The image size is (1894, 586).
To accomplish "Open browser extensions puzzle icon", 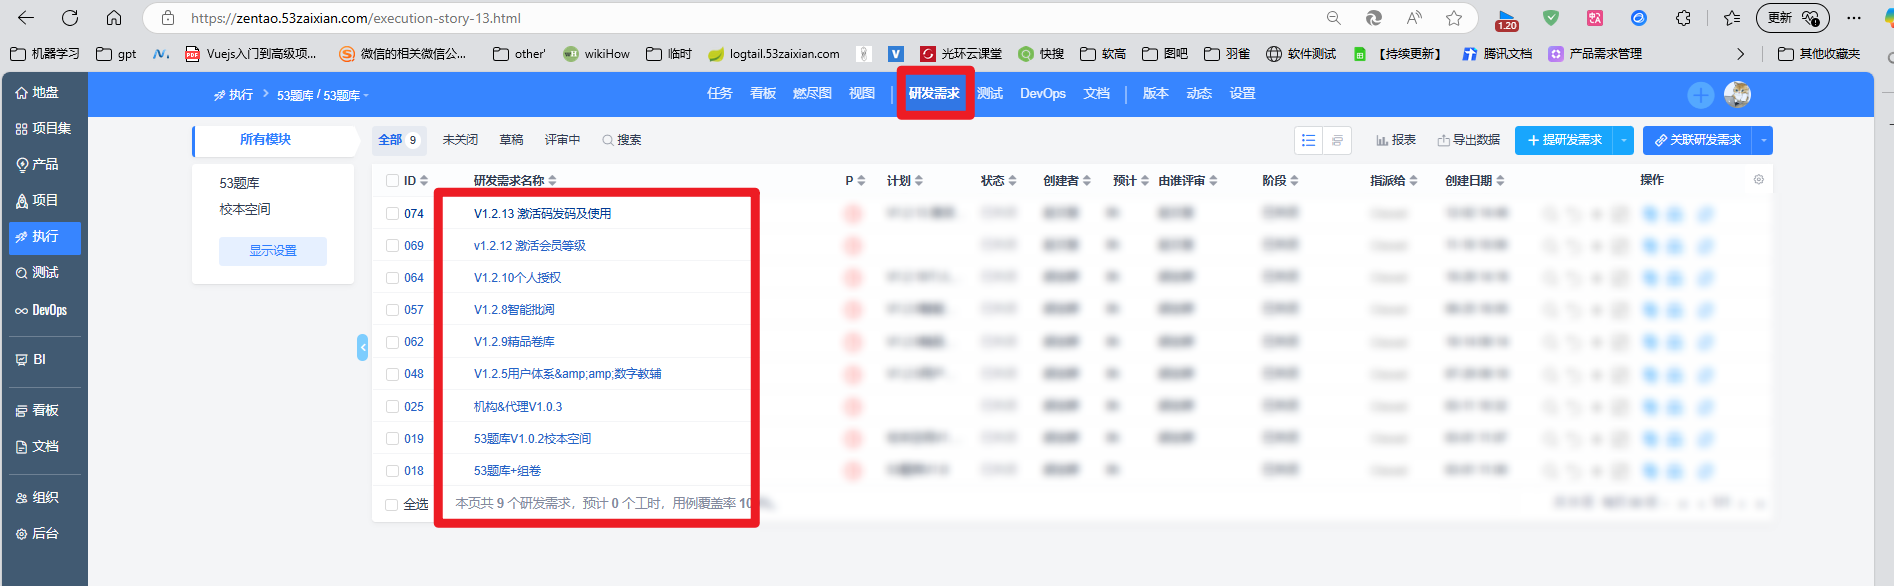I will [x=1684, y=18].
